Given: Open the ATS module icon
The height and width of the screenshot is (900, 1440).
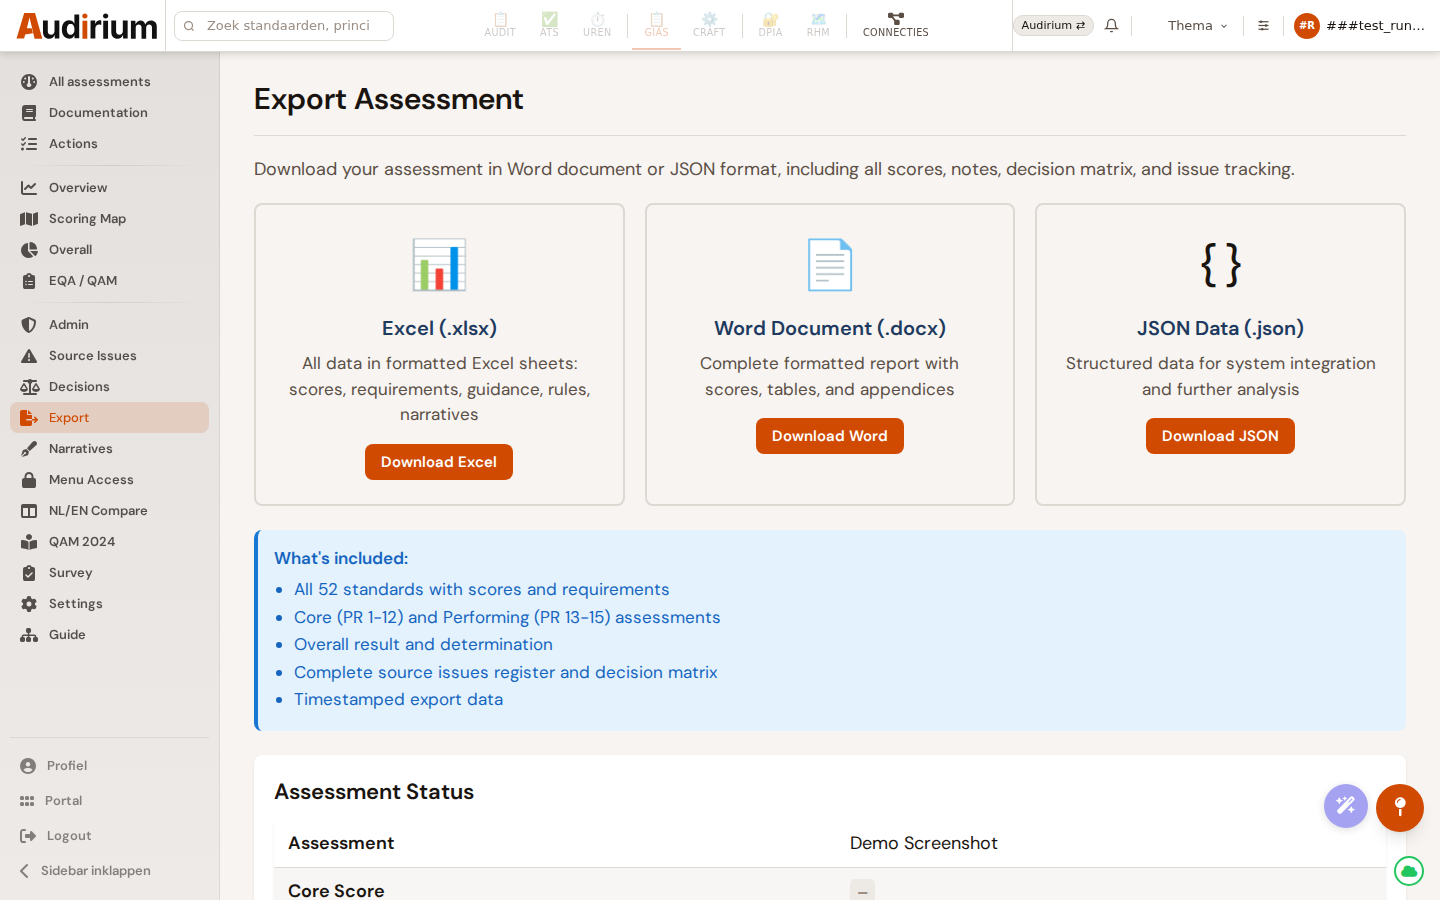Looking at the screenshot, I should tap(549, 25).
